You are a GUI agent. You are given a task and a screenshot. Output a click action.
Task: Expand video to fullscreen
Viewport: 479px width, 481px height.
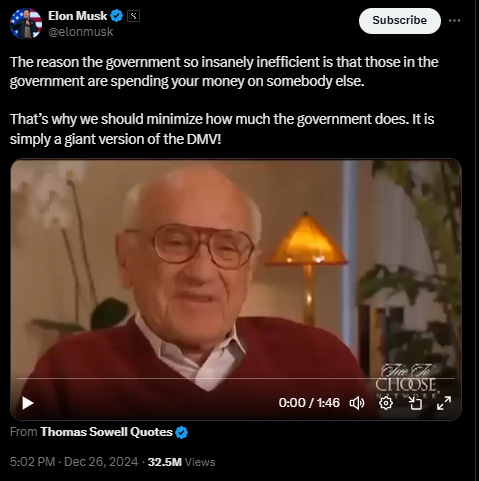coord(444,403)
